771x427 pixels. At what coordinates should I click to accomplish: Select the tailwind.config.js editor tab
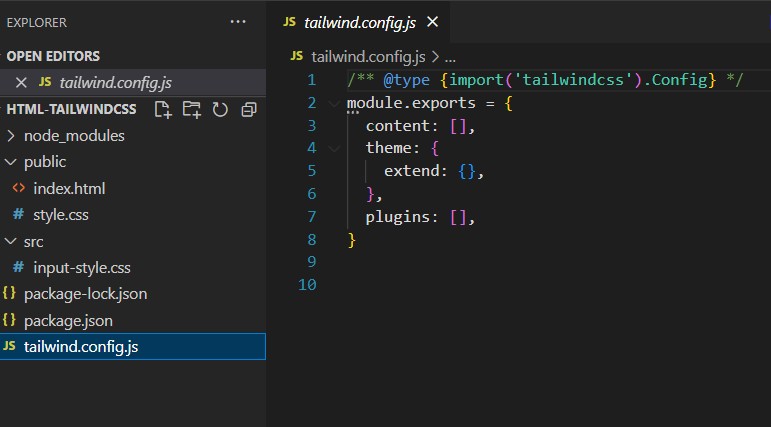(358, 22)
